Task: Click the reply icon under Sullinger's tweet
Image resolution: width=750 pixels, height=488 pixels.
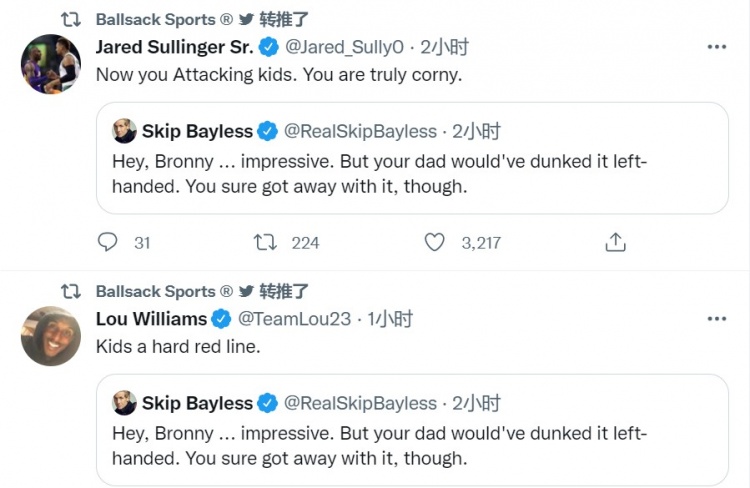Action: click(x=109, y=242)
